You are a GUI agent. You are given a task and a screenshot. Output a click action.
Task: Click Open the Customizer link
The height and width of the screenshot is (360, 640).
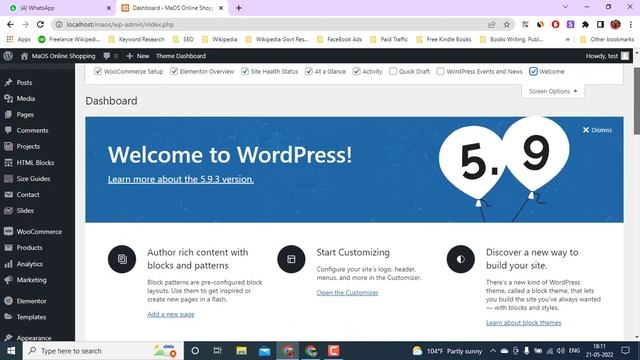[x=347, y=293]
